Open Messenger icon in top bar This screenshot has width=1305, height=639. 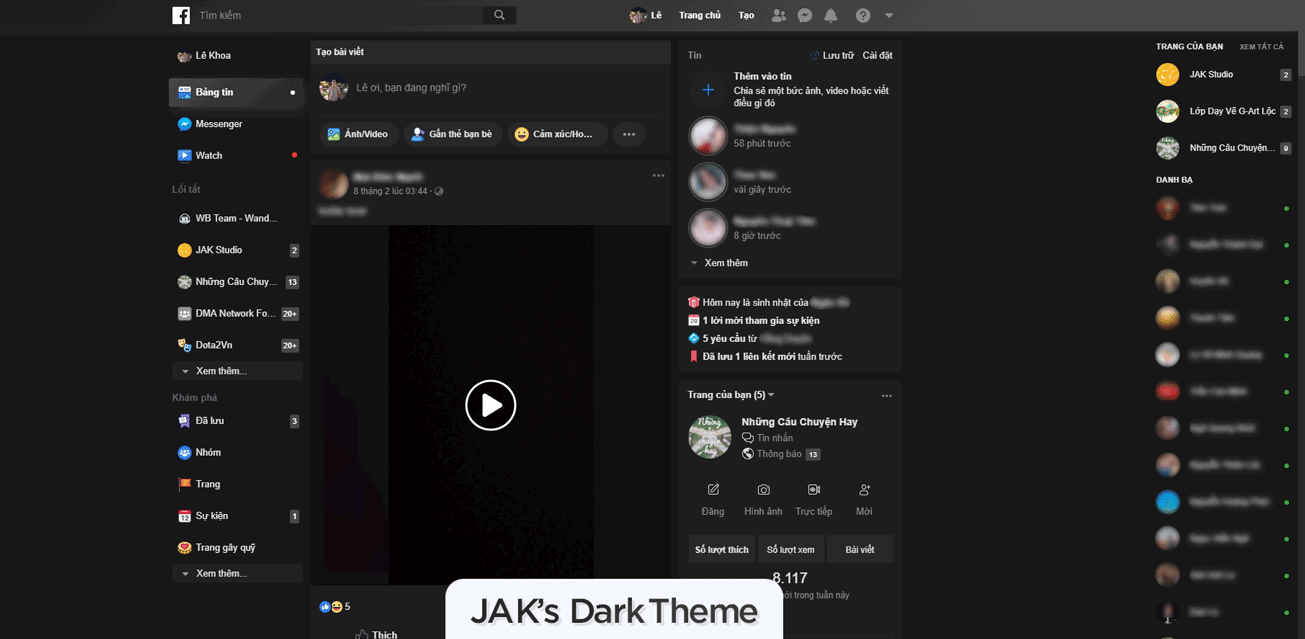[805, 15]
